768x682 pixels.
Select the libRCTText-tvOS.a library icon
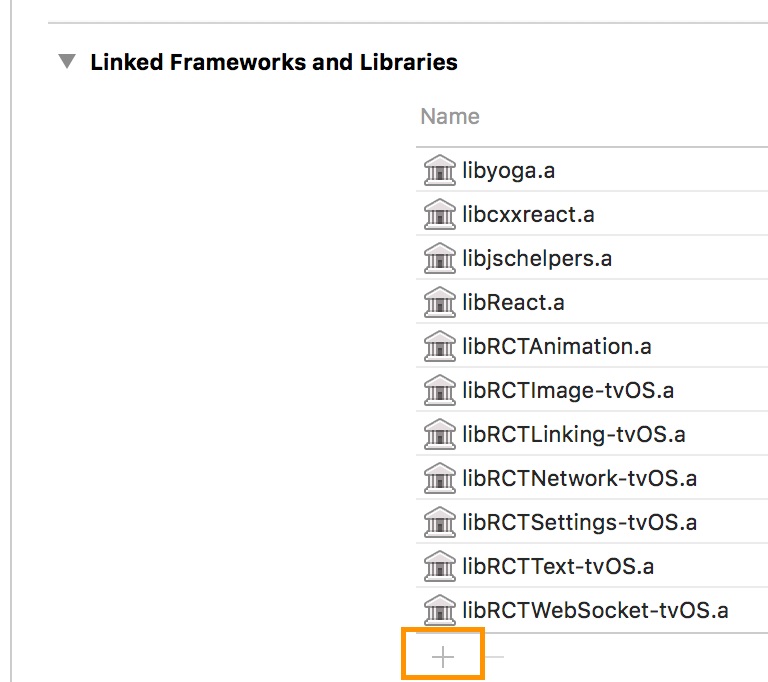point(439,566)
